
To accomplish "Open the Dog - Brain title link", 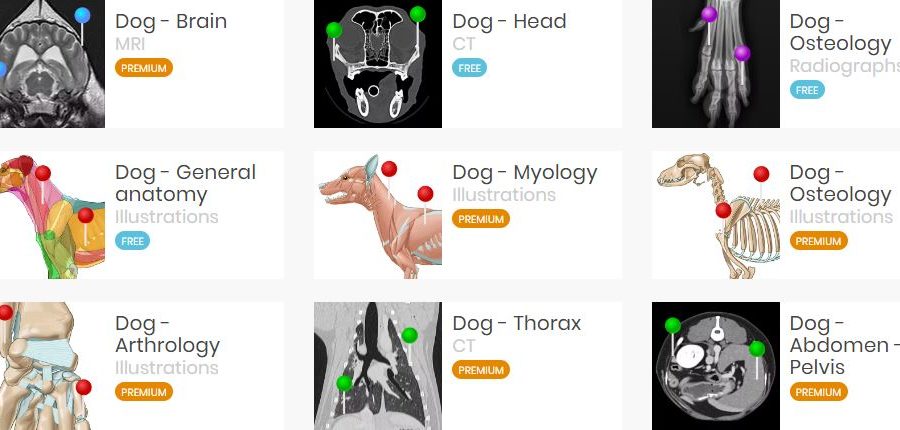I will tap(171, 21).
